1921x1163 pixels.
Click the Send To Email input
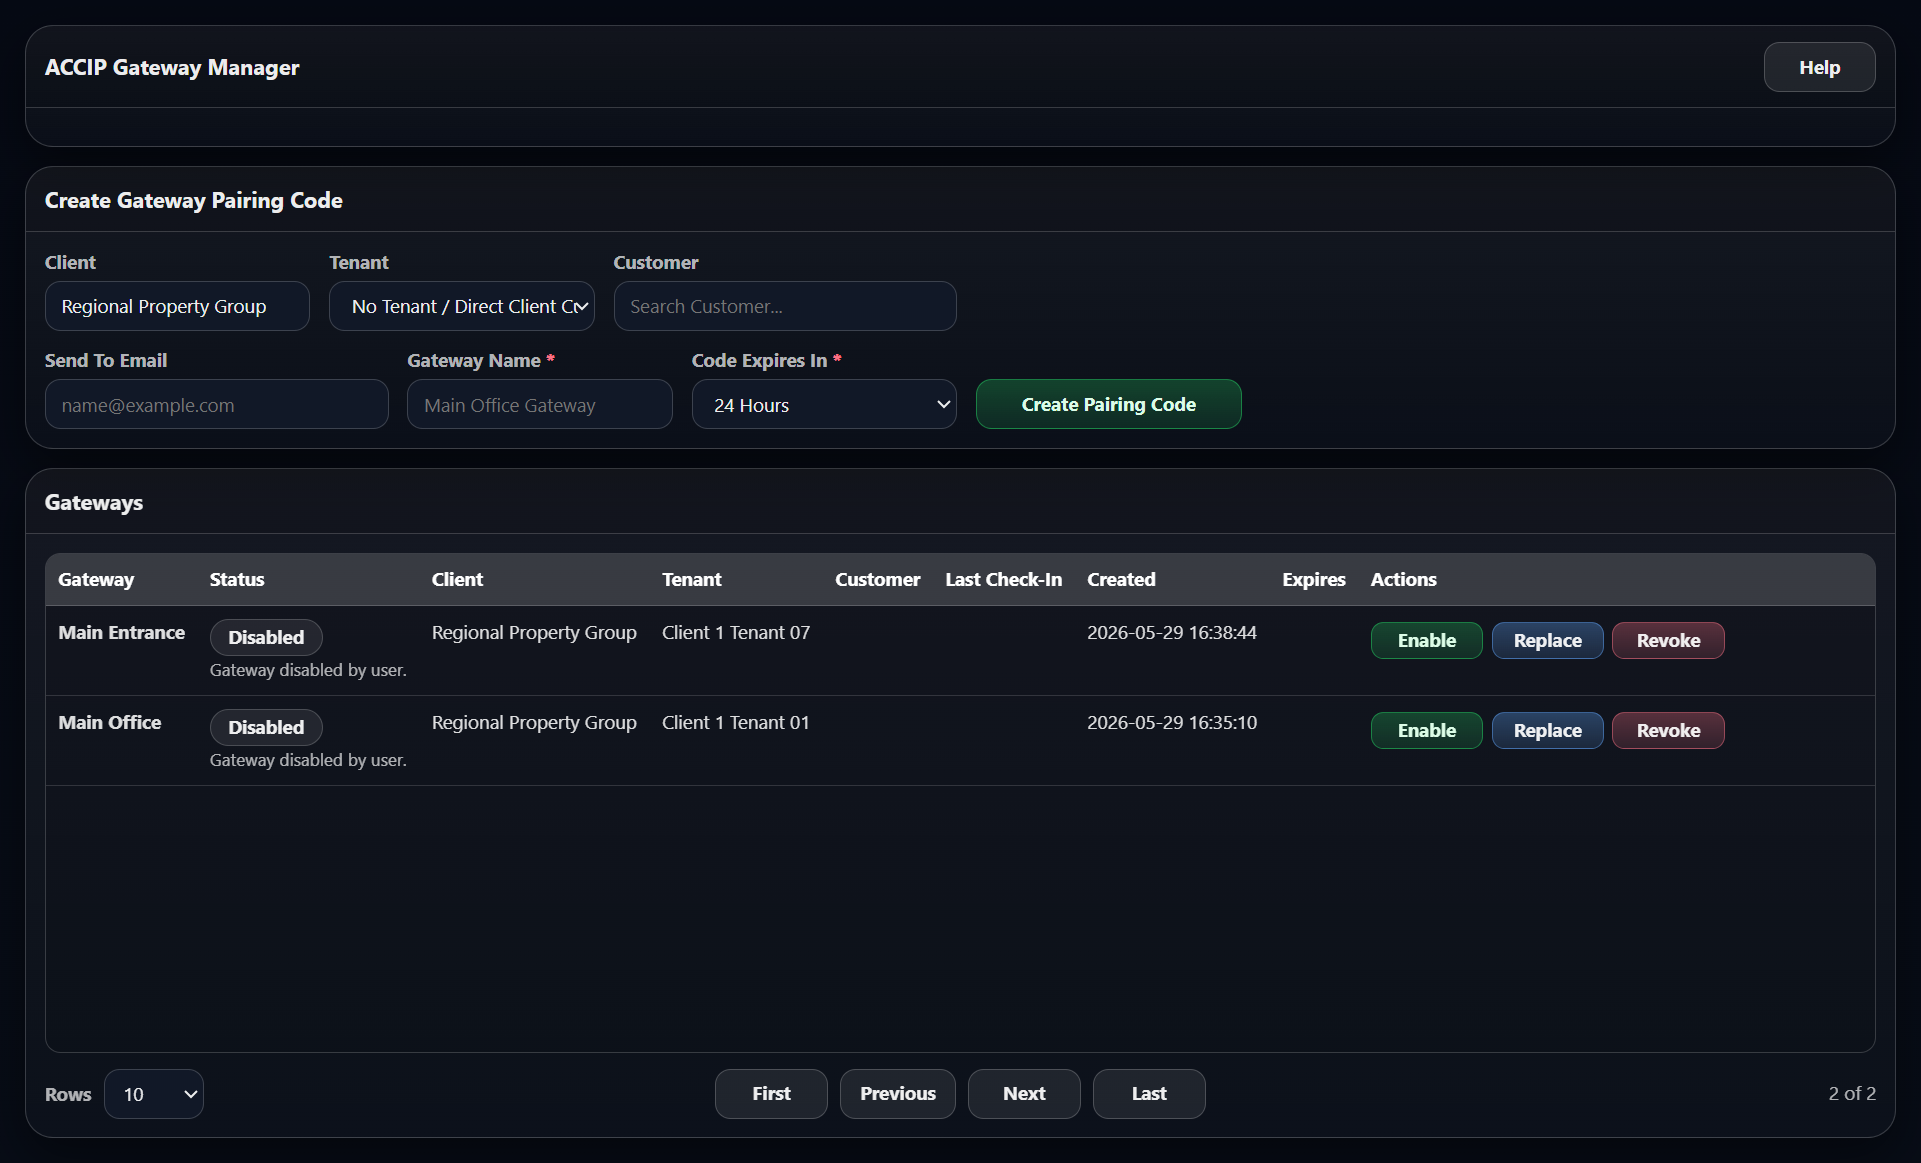(x=217, y=404)
